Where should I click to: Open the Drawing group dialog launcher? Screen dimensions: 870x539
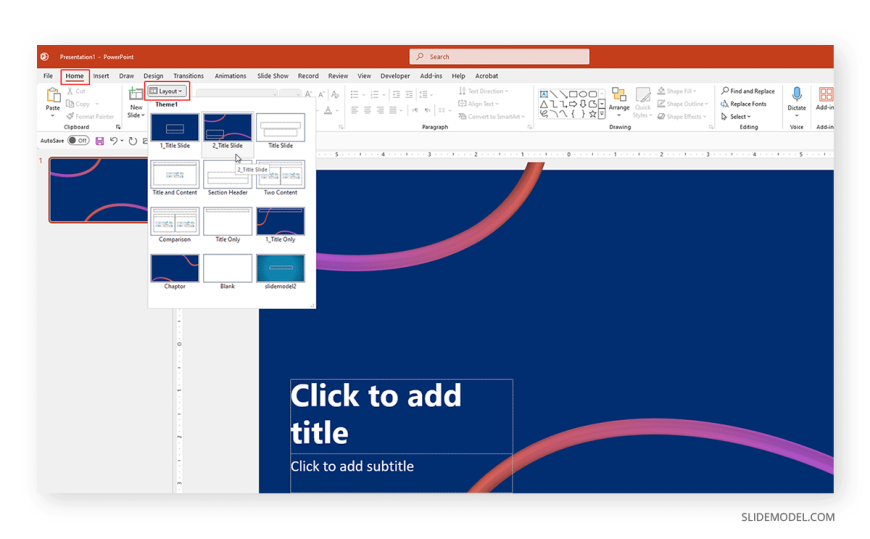click(711, 127)
